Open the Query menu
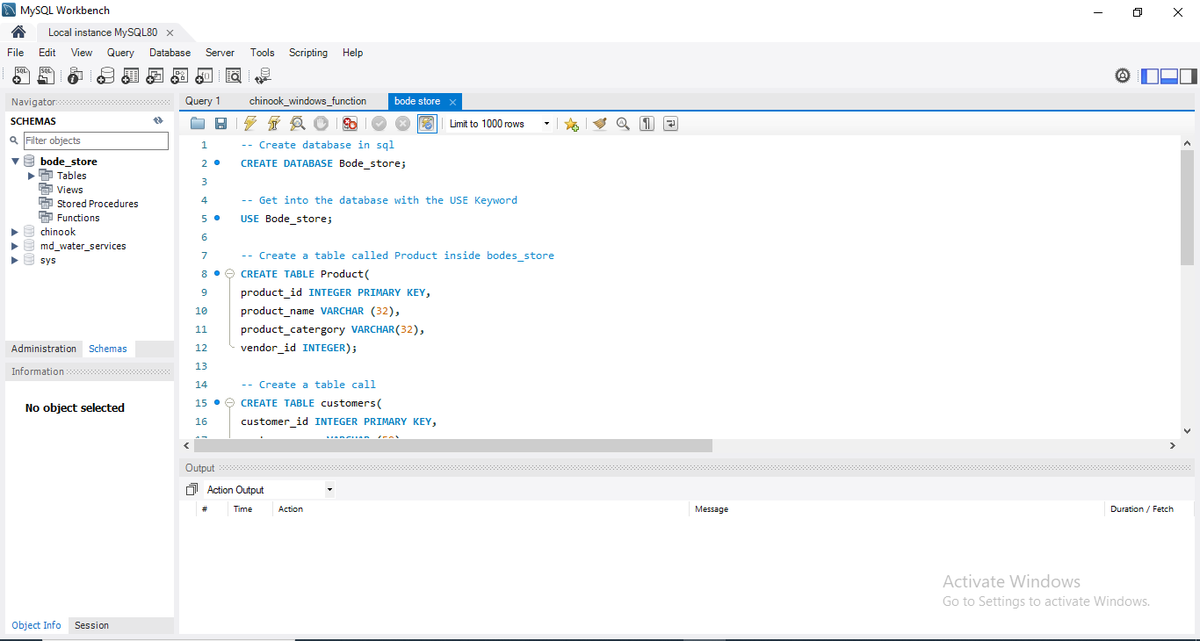The width and height of the screenshot is (1200, 641). (x=120, y=52)
